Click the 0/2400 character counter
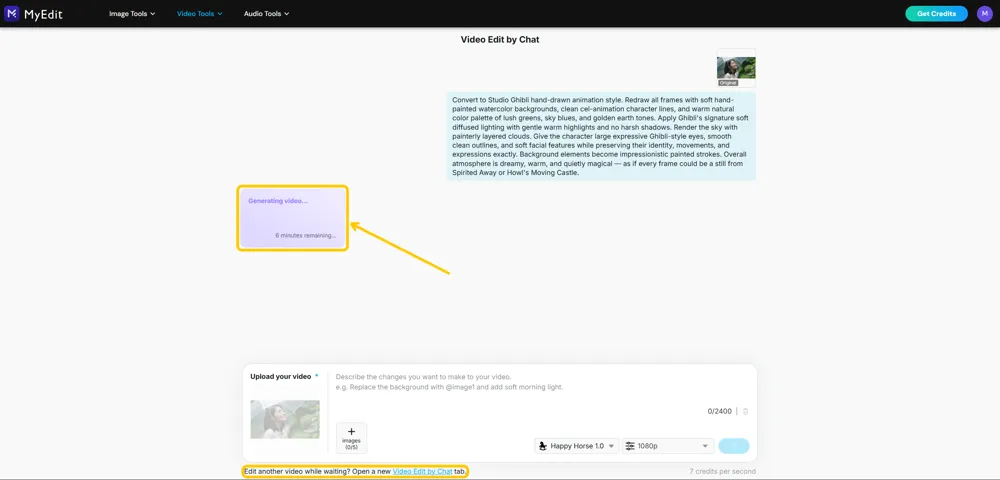Image resolution: width=1000 pixels, height=480 pixels. pos(719,411)
